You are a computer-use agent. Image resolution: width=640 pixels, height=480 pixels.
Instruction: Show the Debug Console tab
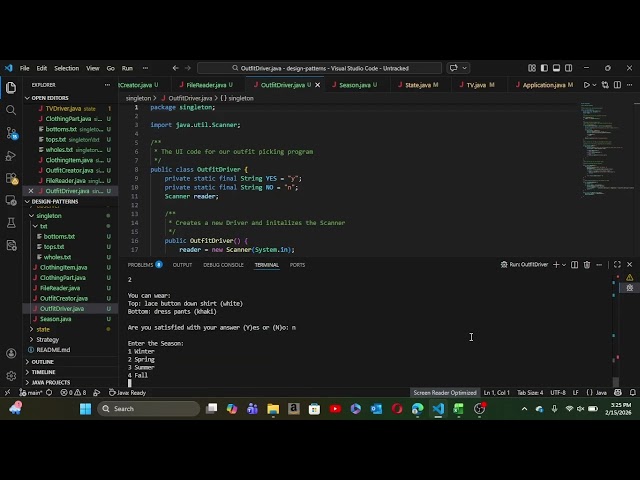point(223,265)
